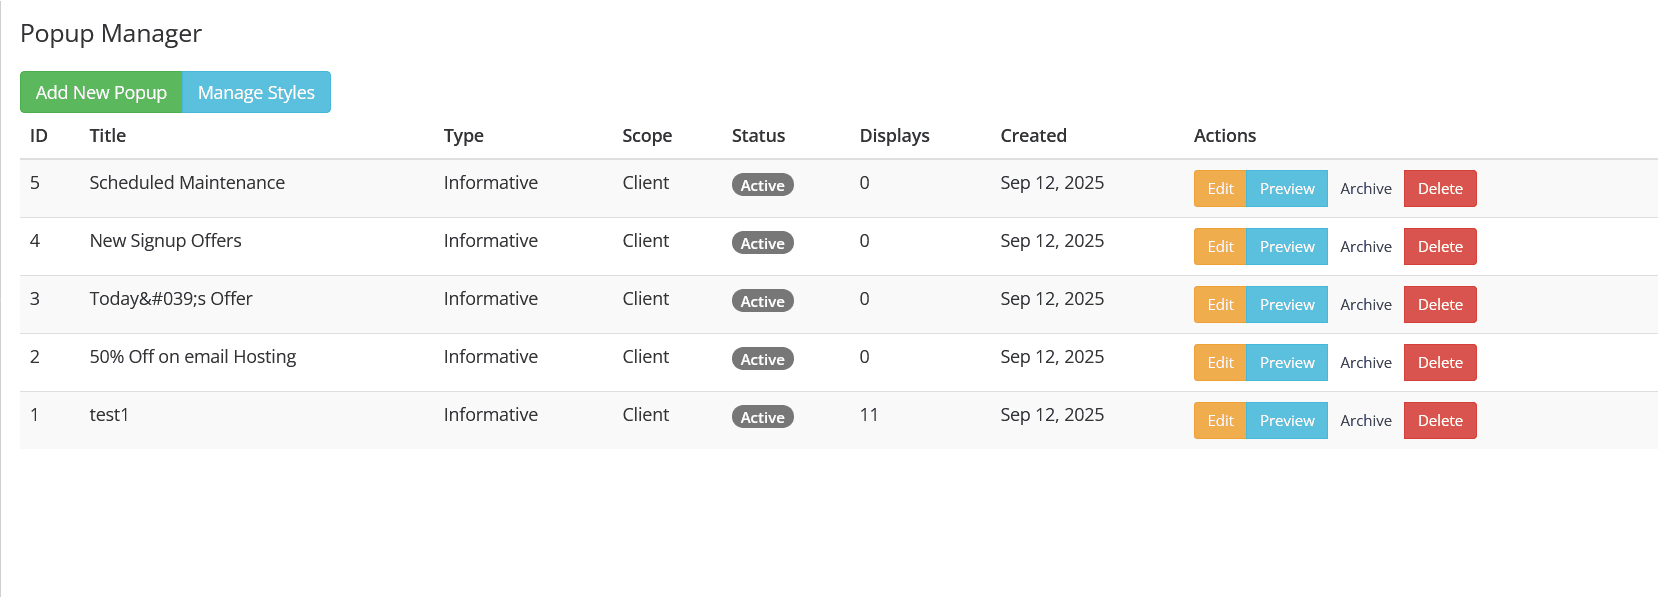Delete the 50% Off on email Hosting popup
Image resolution: width=1676 pixels, height=597 pixels.
click(1439, 363)
